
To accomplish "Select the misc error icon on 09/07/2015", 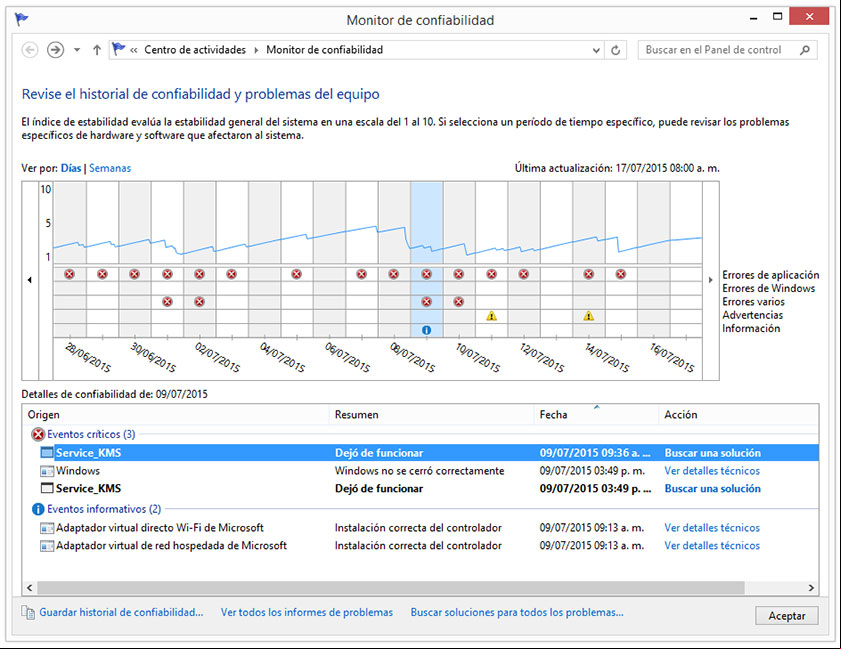I will click(426, 301).
